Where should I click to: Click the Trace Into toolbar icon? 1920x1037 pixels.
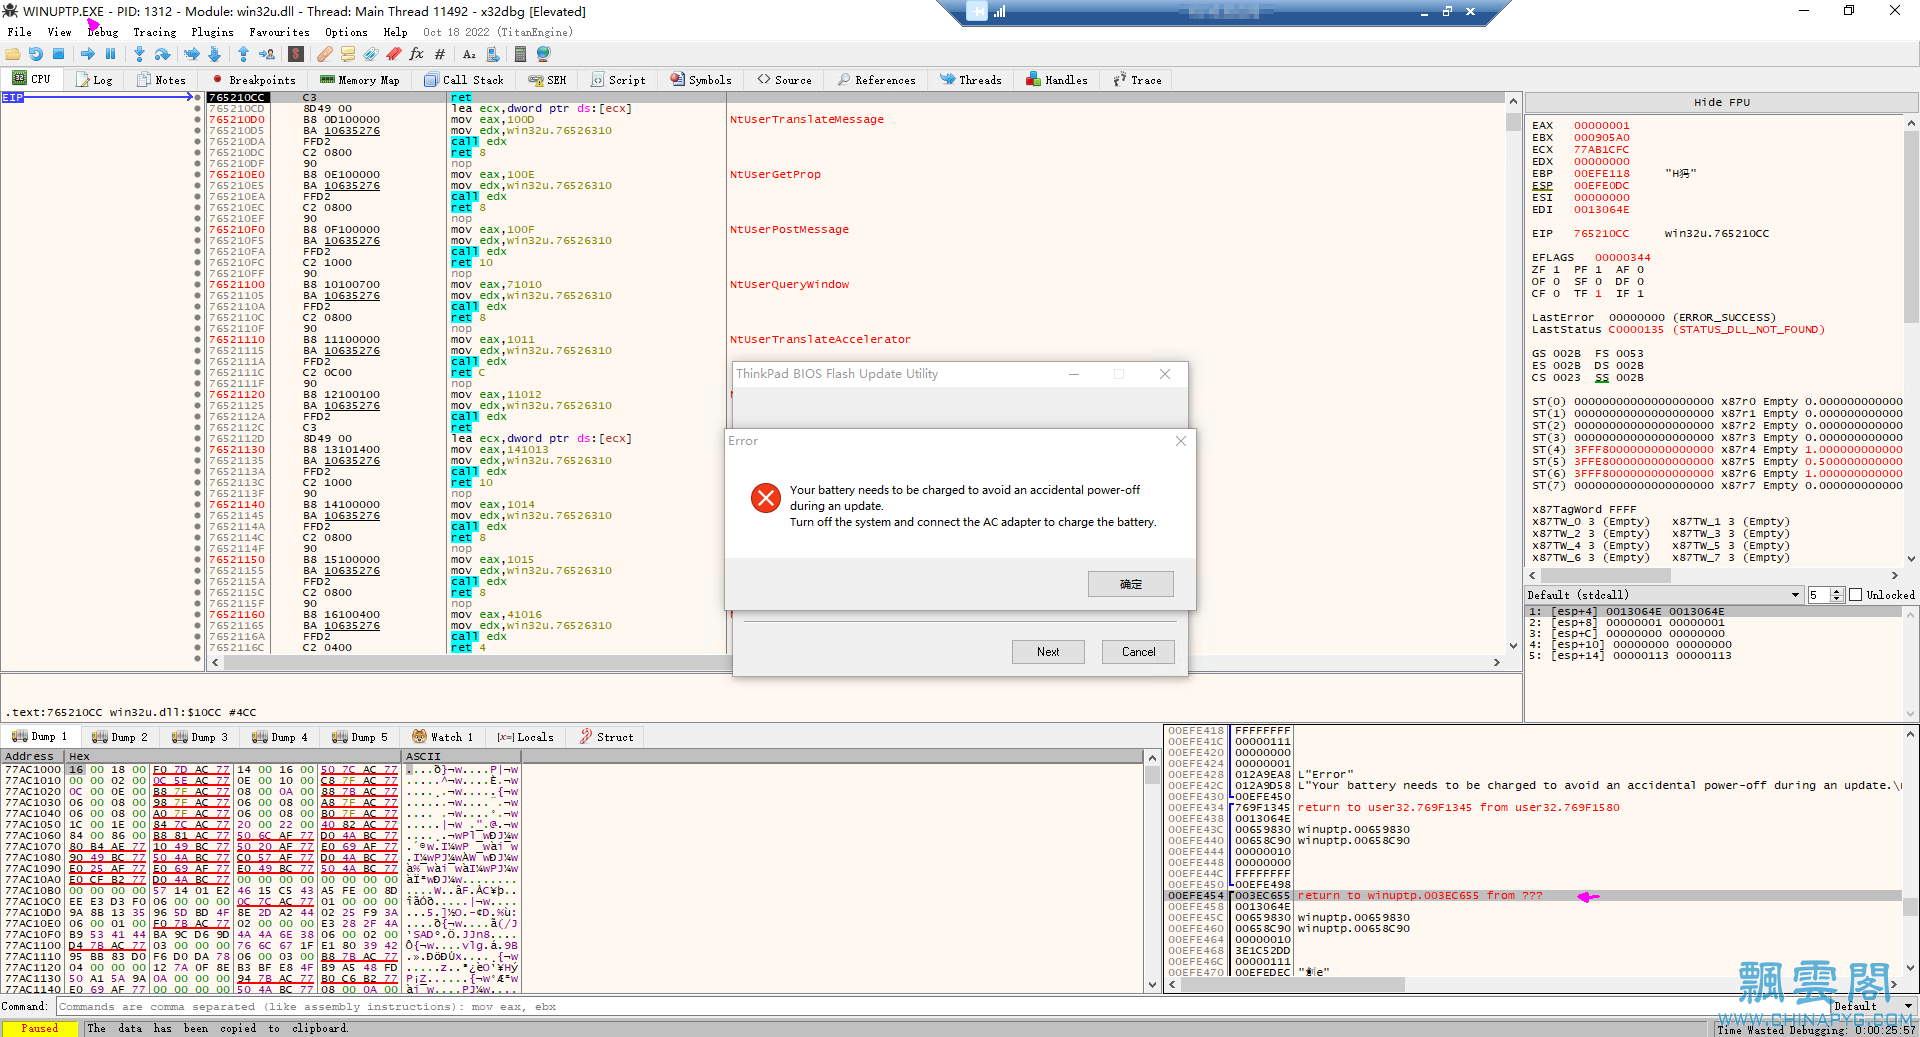coord(191,54)
